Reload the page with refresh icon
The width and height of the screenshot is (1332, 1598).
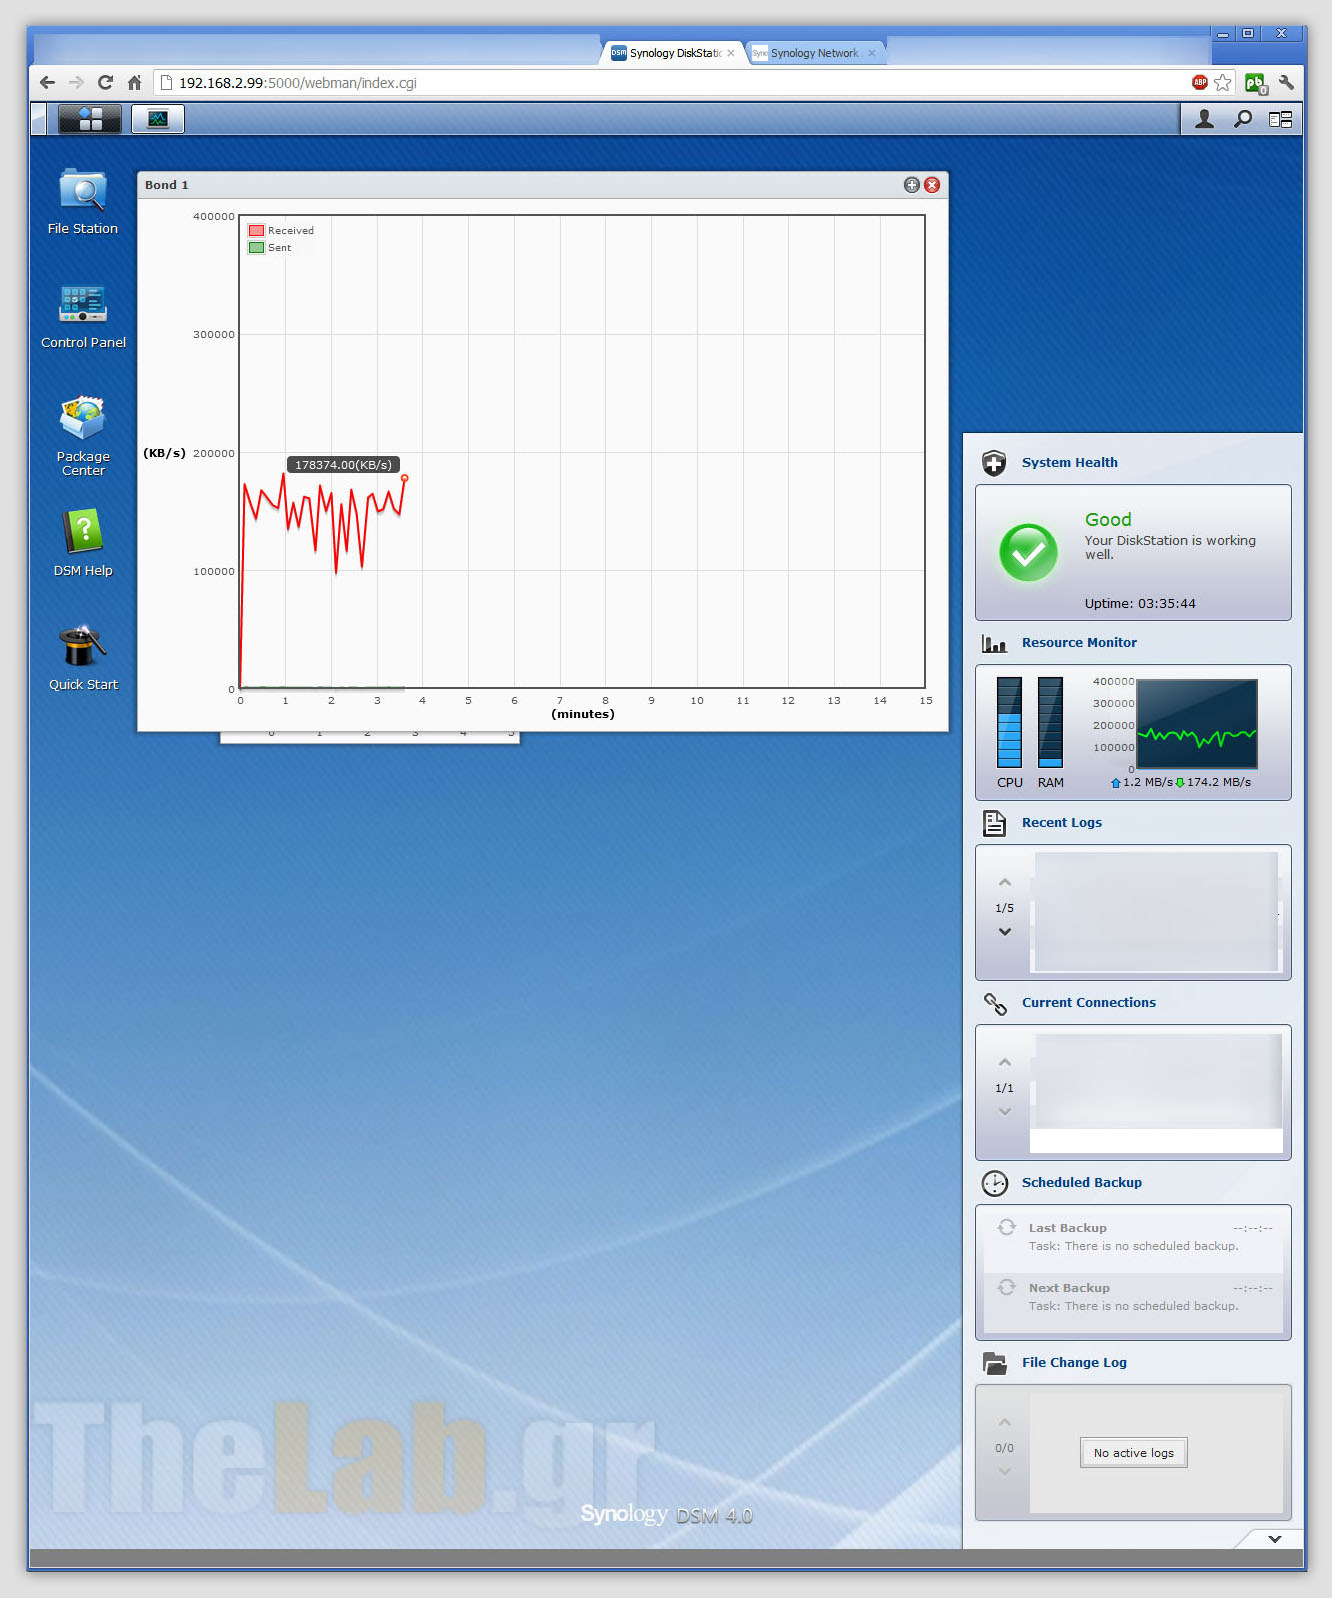(105, 82)
